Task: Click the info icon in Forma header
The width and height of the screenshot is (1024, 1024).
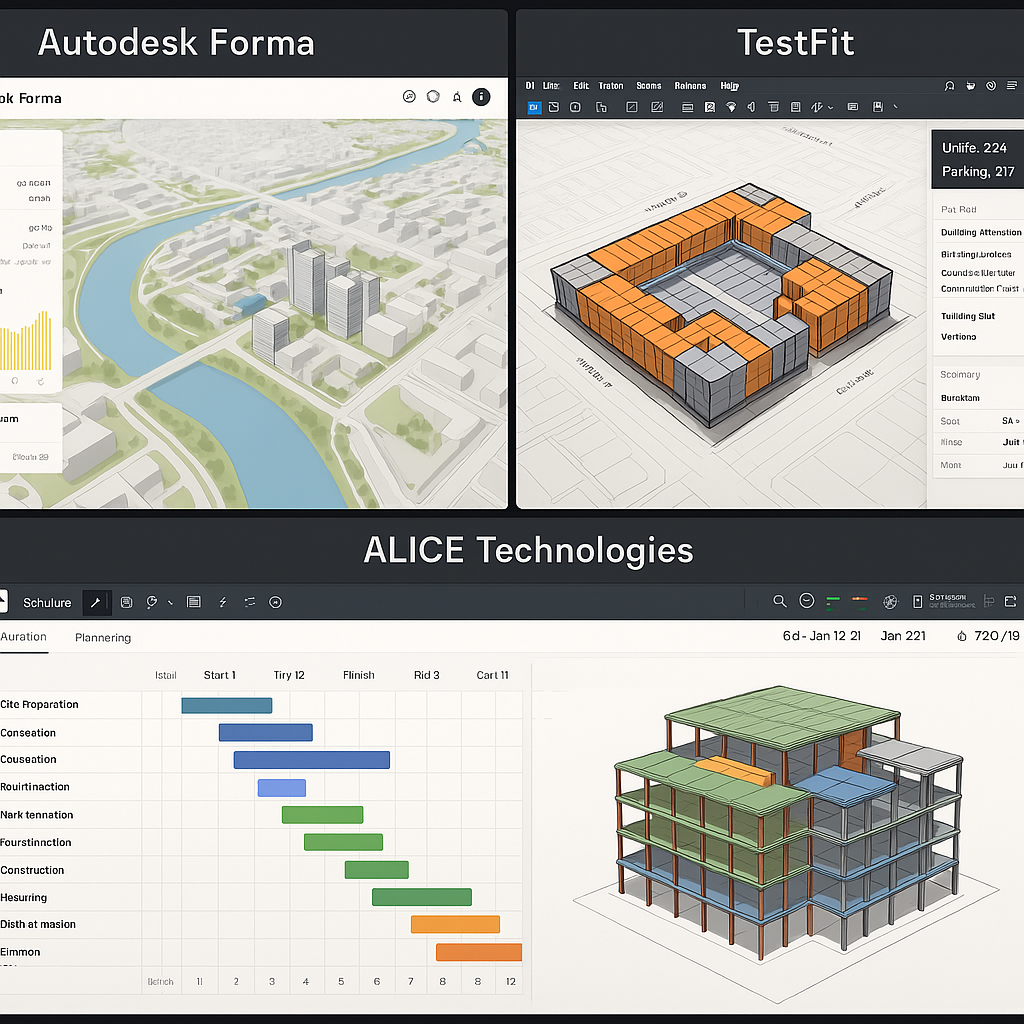Action: click(x=481, y=97)
